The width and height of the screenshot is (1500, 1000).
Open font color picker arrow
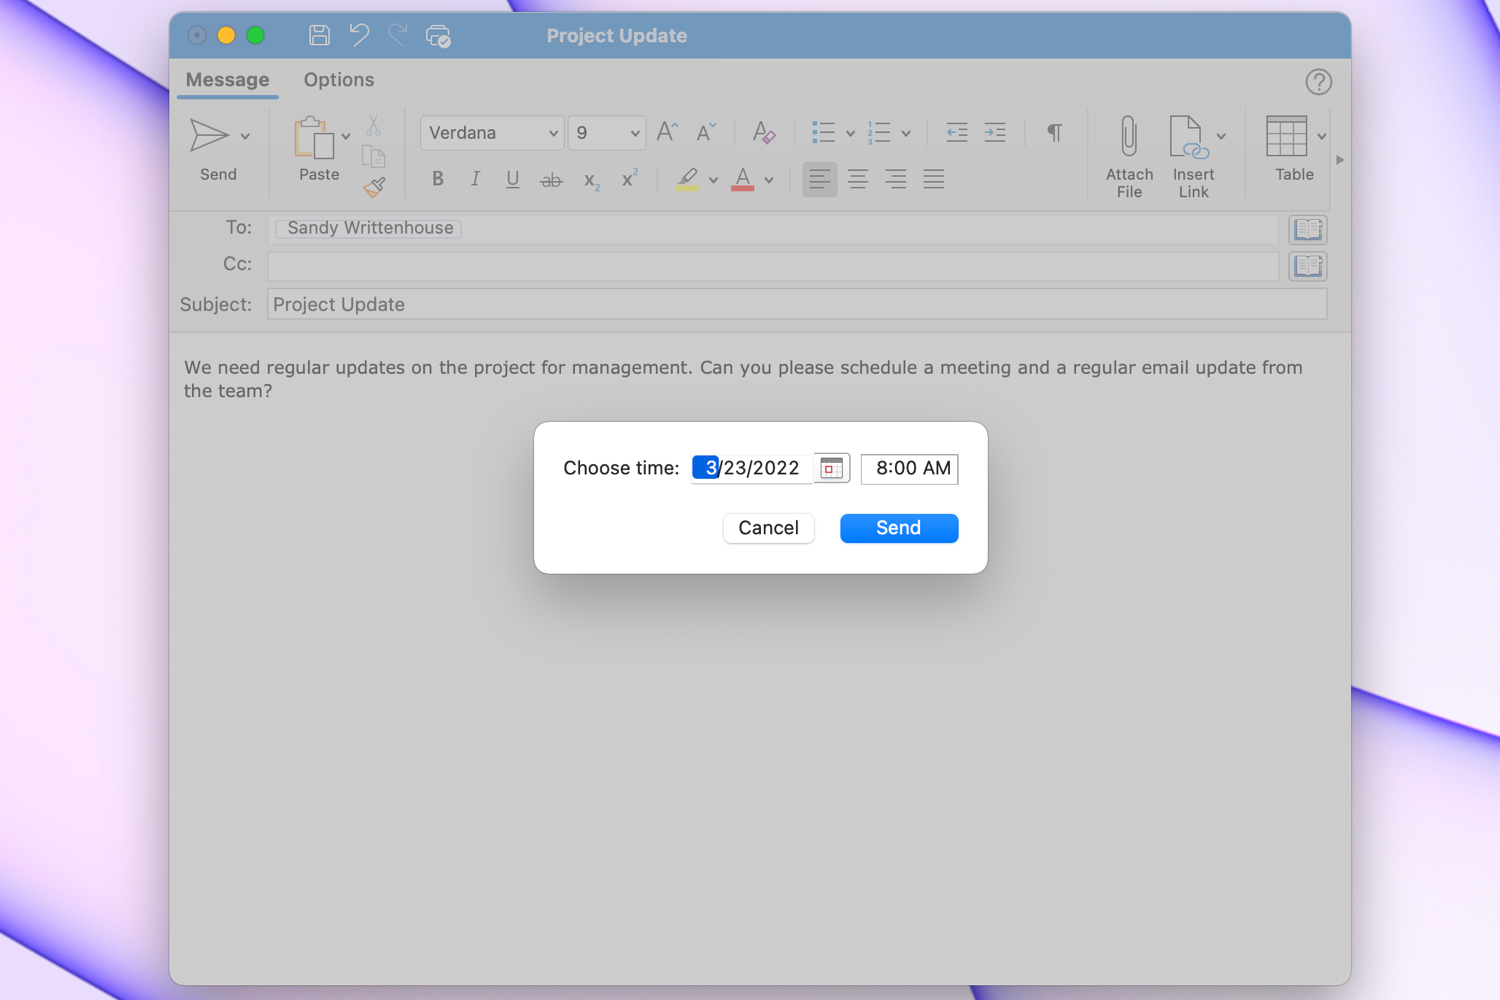(x=769, y=181)
